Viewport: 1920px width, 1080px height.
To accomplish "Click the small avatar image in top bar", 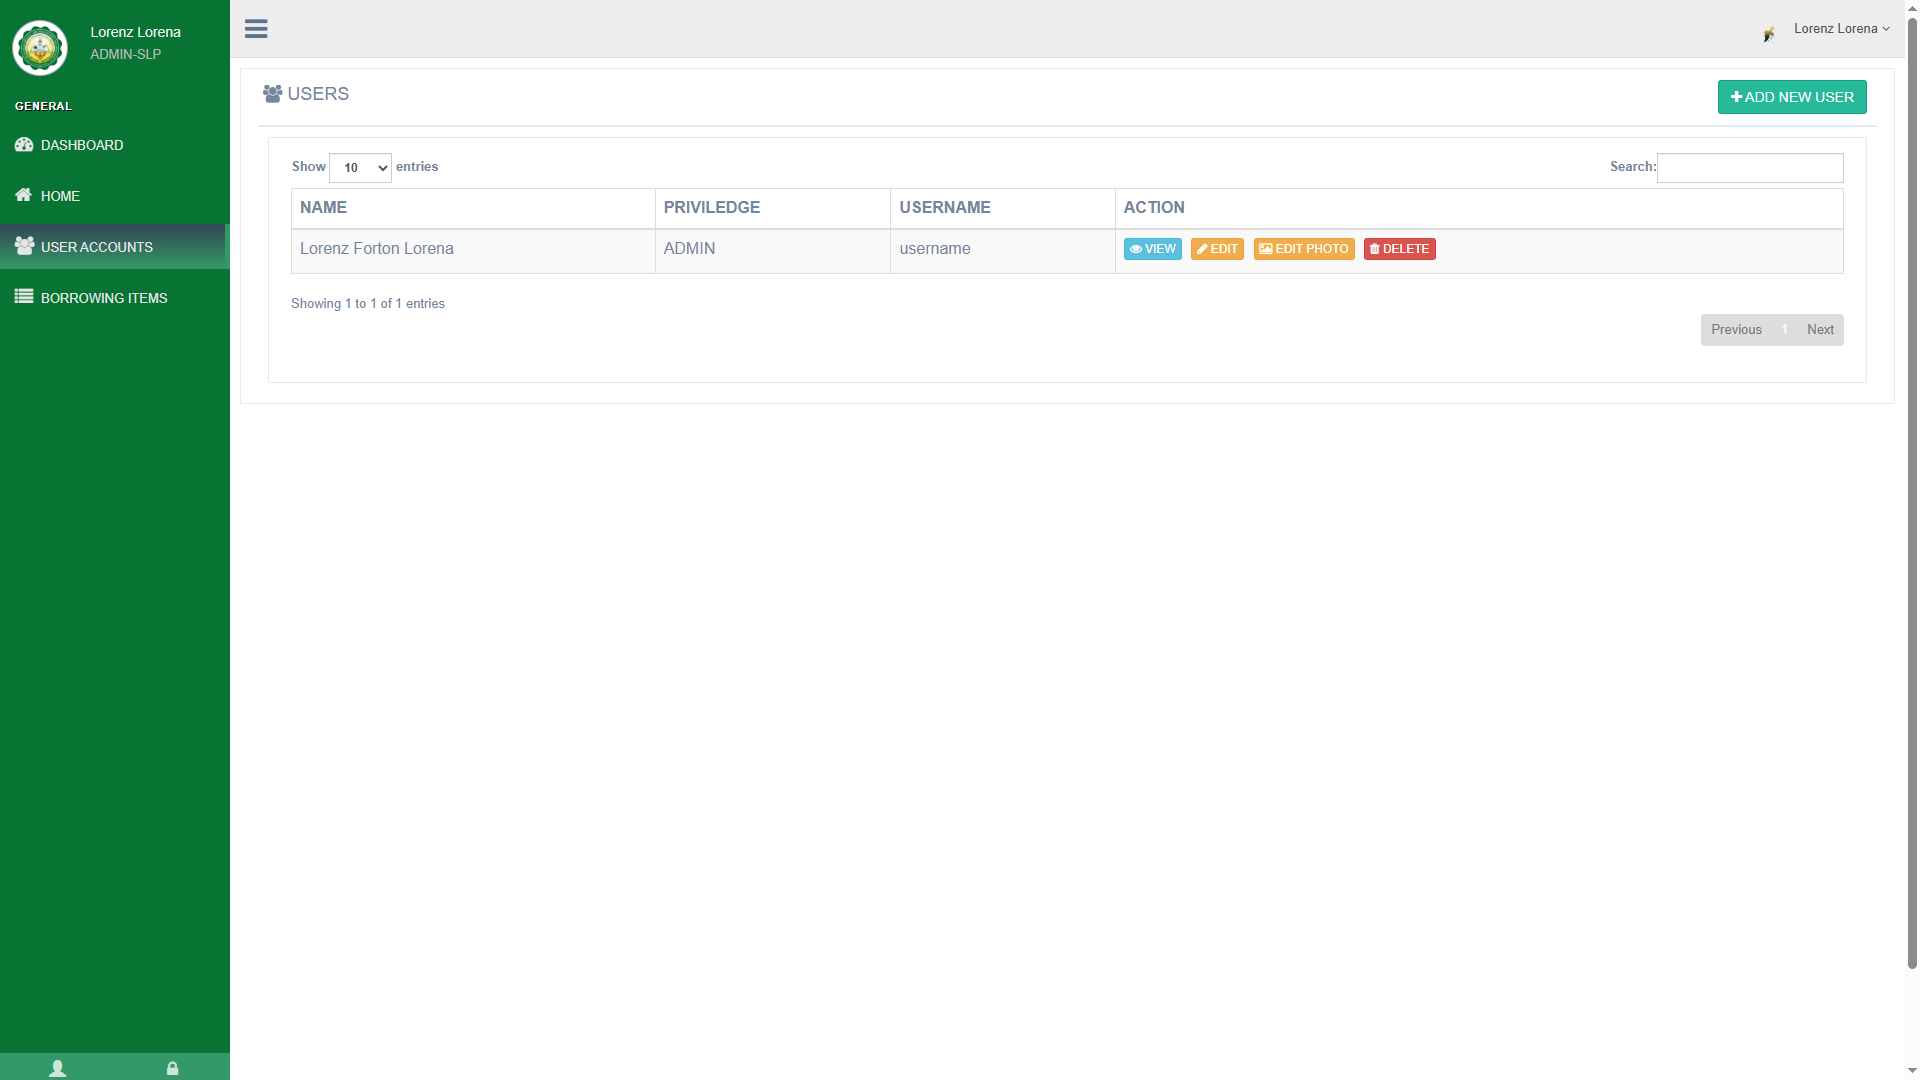I will pyautogui.click(x=1769, y=34).
